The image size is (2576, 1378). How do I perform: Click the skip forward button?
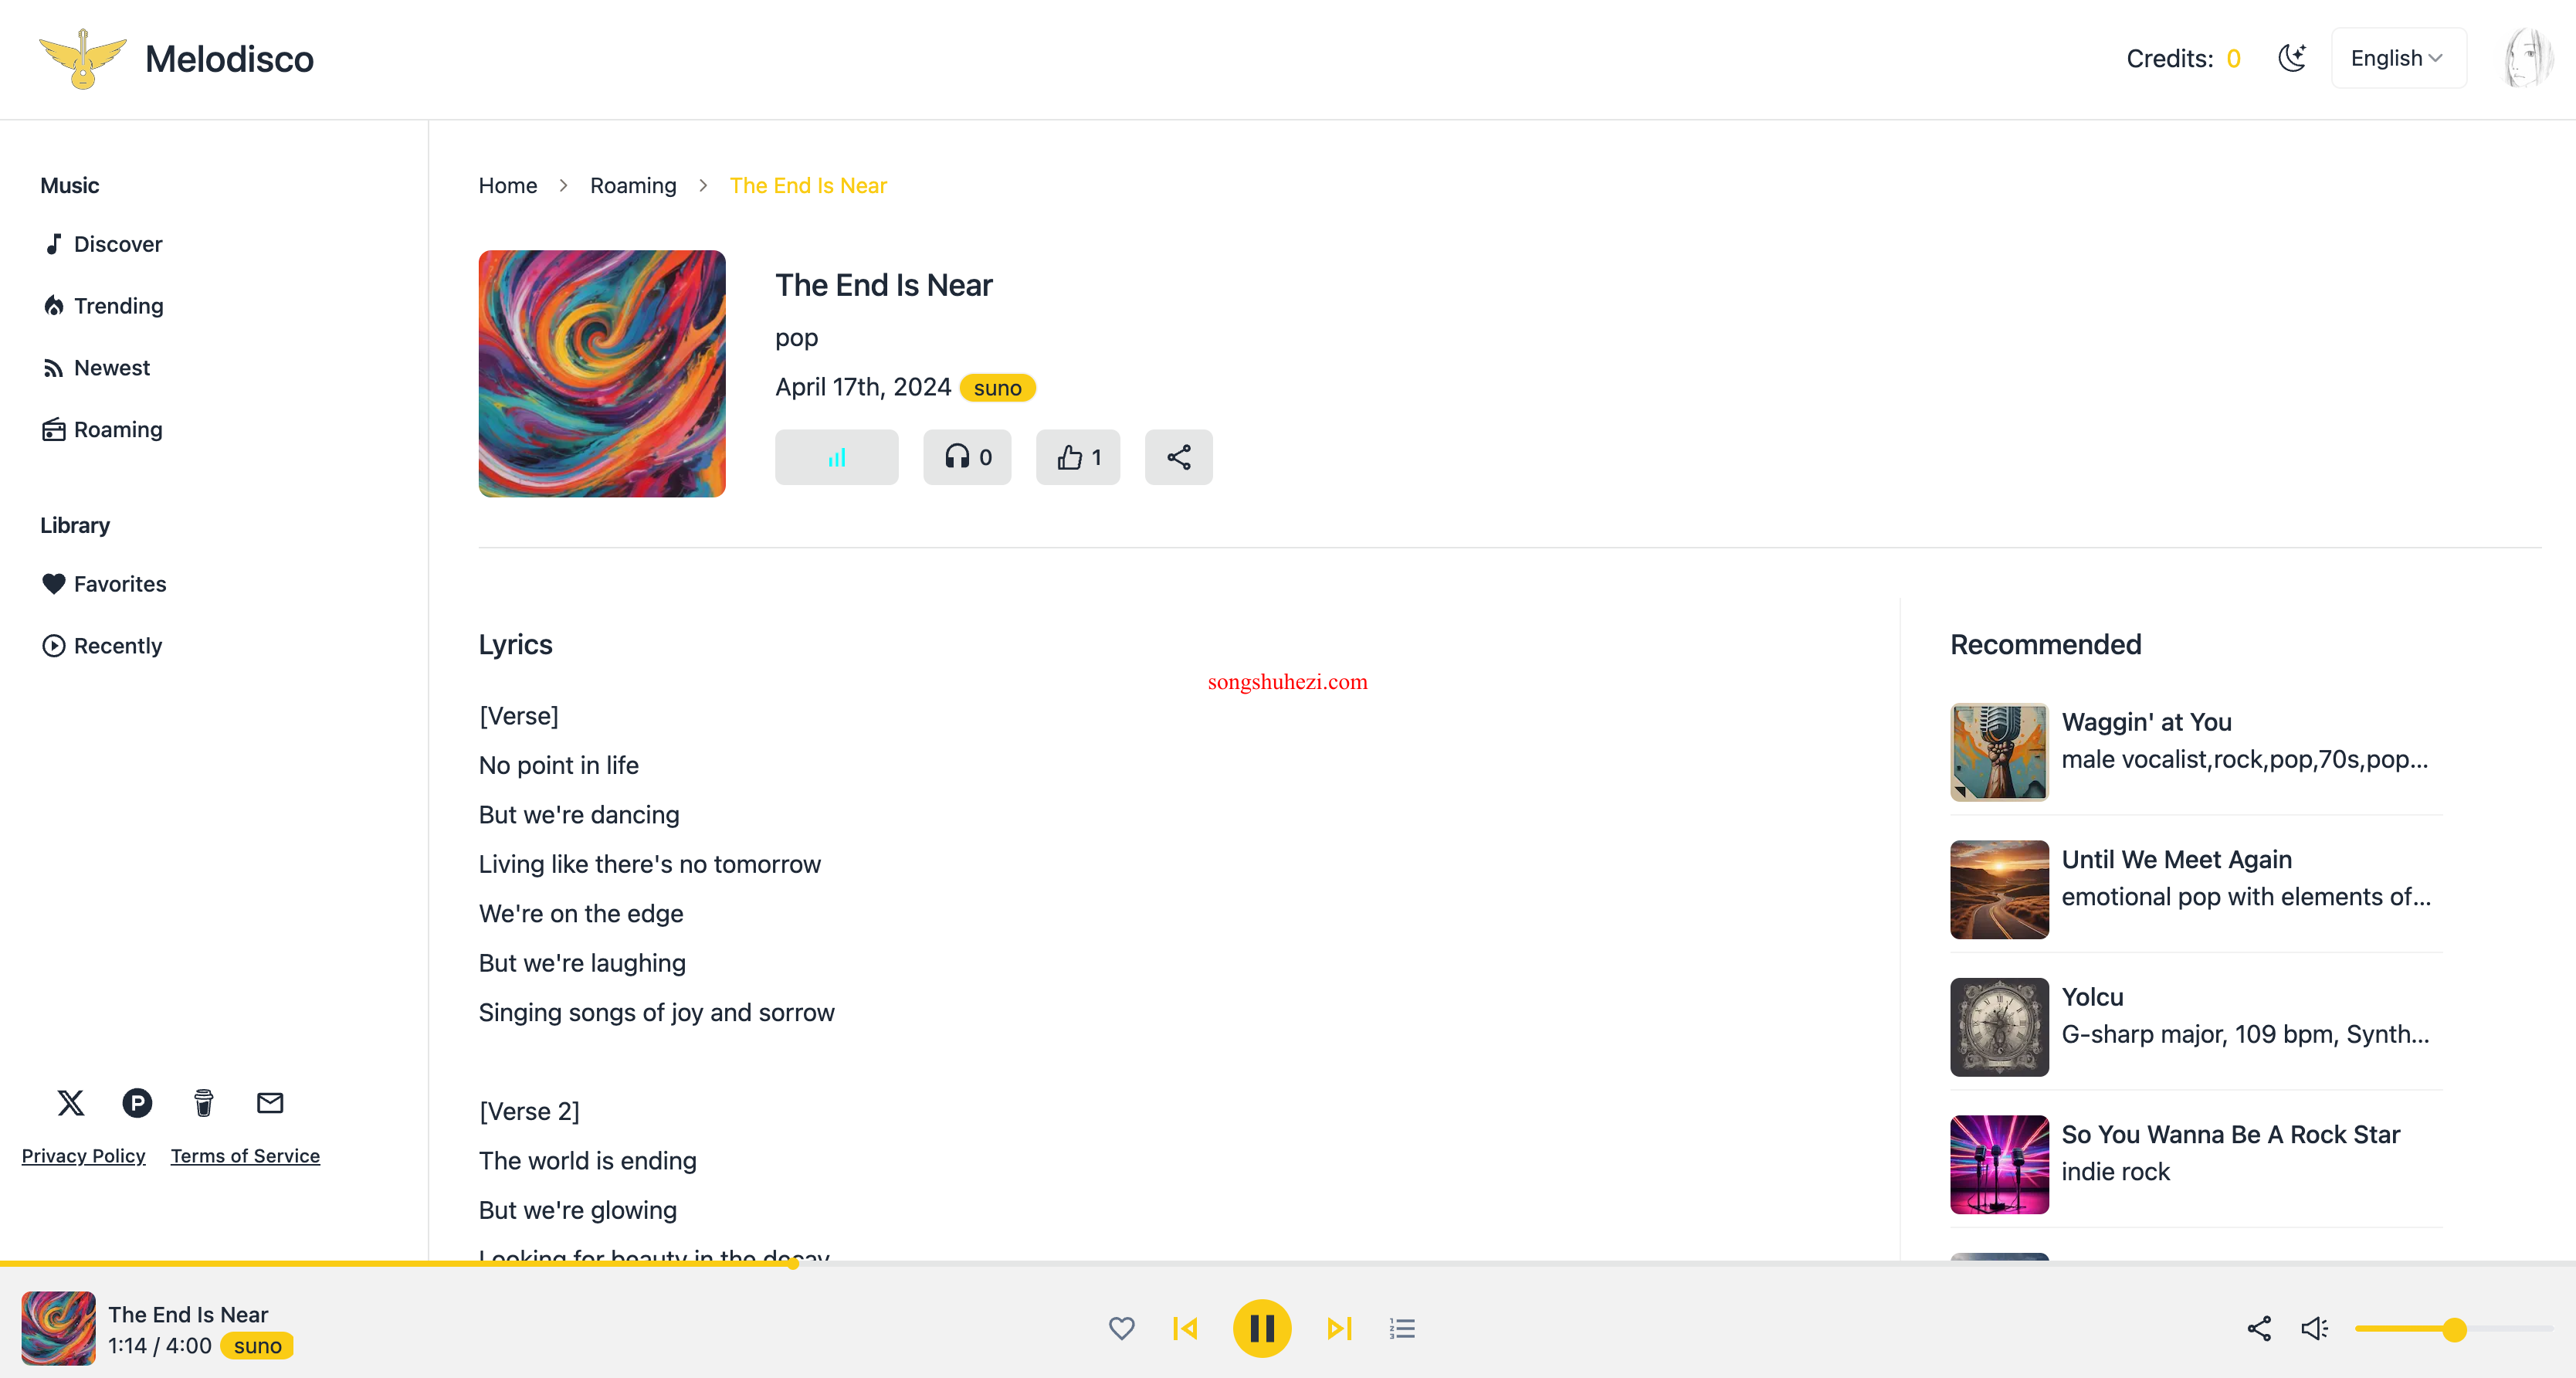pos(1337,1329)
